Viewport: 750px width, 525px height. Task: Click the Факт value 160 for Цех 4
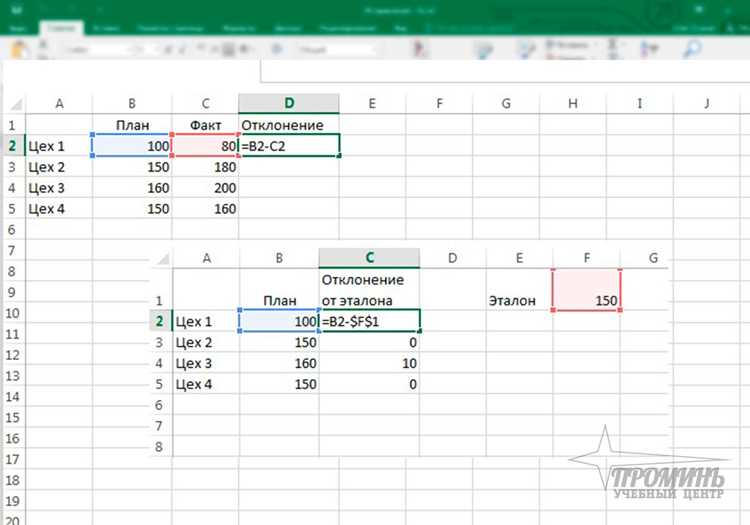(x=205, y=209)
